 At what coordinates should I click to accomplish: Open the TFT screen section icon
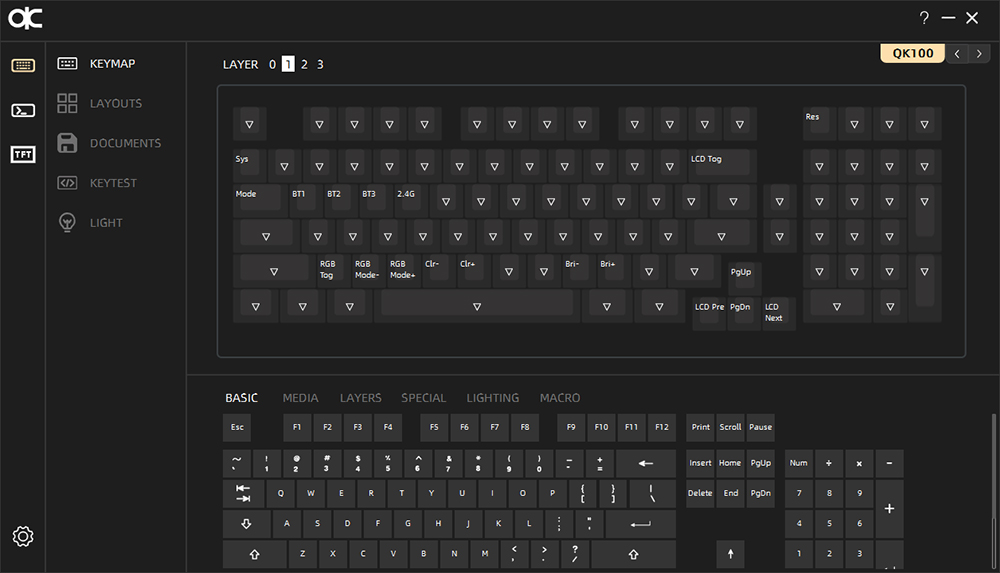point(23,154)
